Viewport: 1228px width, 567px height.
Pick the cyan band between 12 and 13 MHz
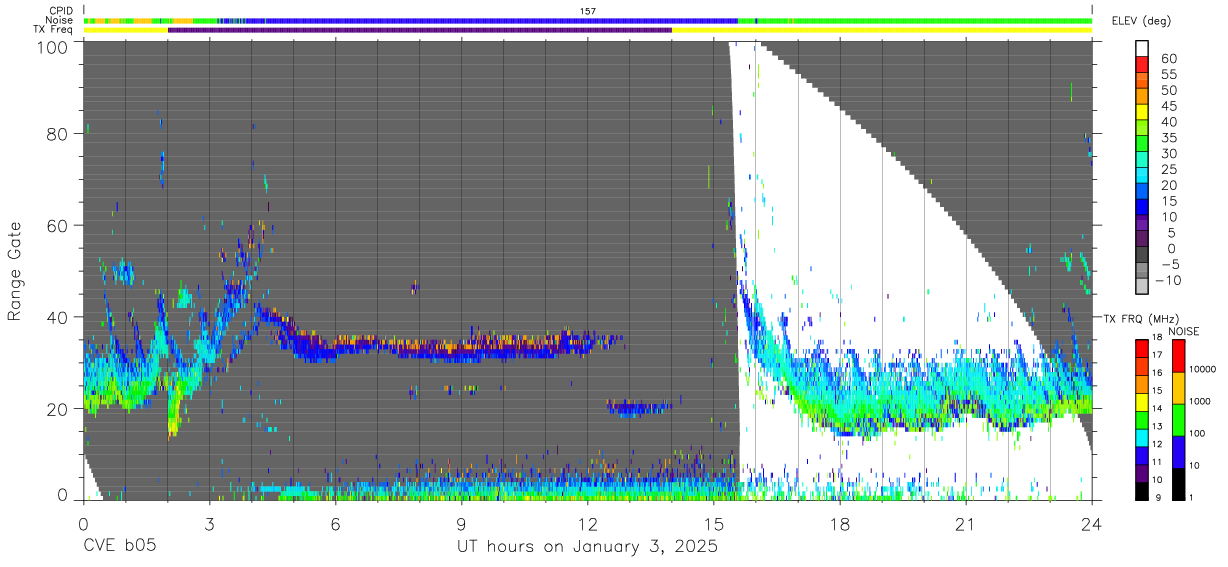pos(1142,436)
